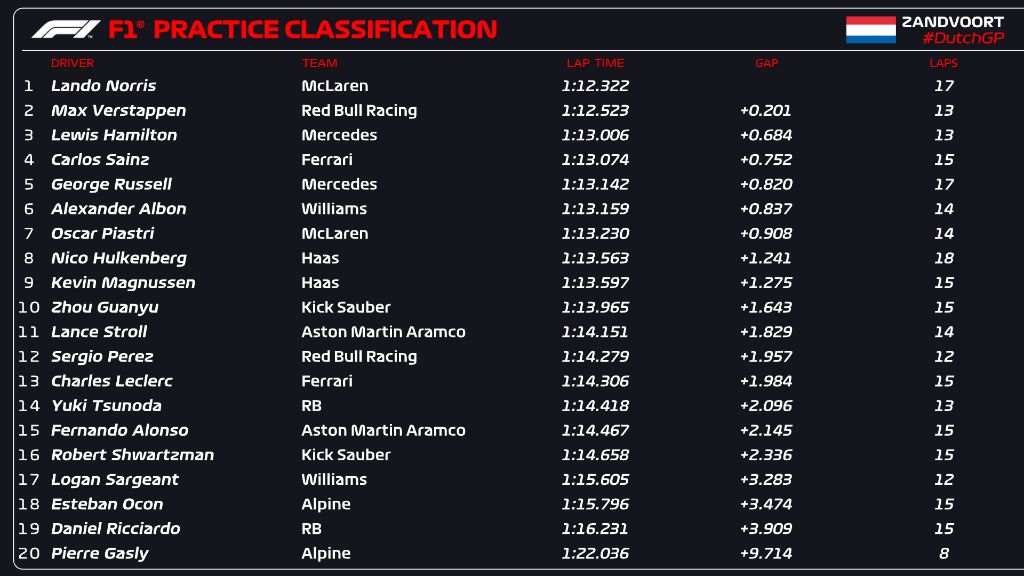1024x576 pixels.
Task: Click Daniel Ricciardo's lap time 1:16.231
Action: (595, 528)
